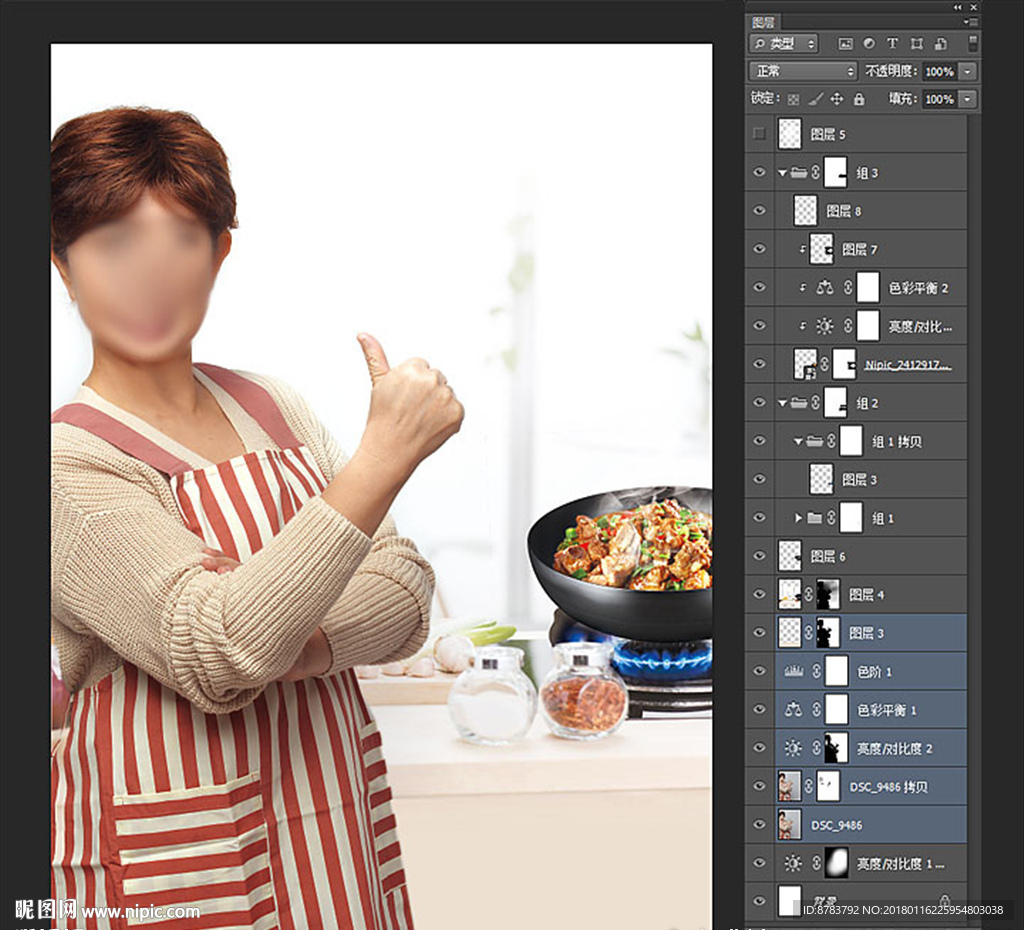The width and height of the screenshot is (1024, 930).
Task: Click the 亮度/对比度 2 sun icon
Action: (793, 748)
